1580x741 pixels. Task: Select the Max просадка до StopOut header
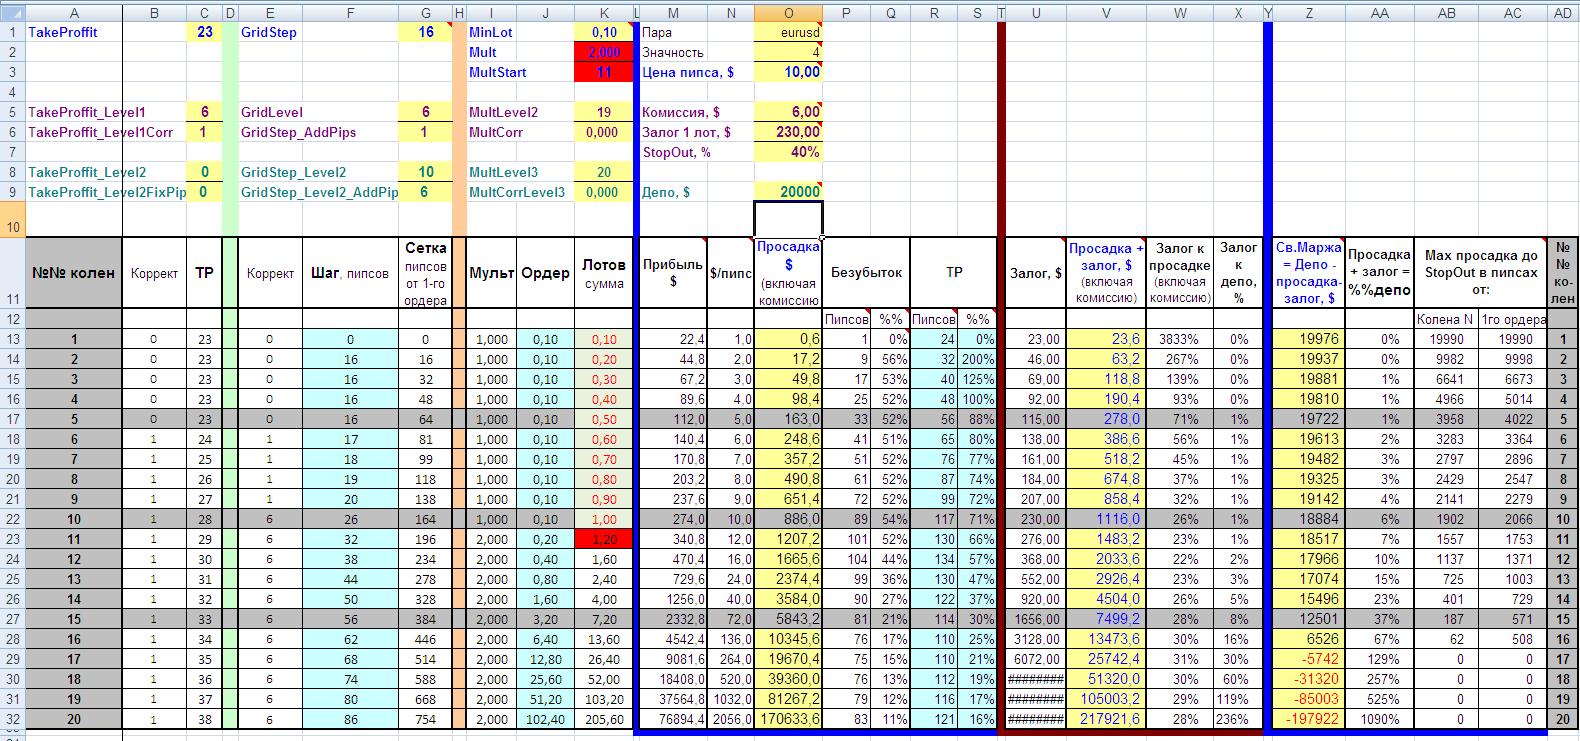(x=1480, y=273)
